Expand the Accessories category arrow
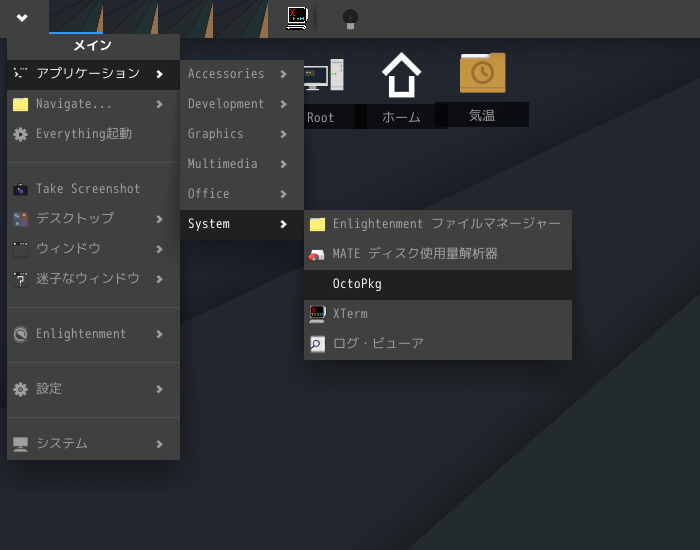The height and width of the screenshot is (550, 700). [283, 74]
